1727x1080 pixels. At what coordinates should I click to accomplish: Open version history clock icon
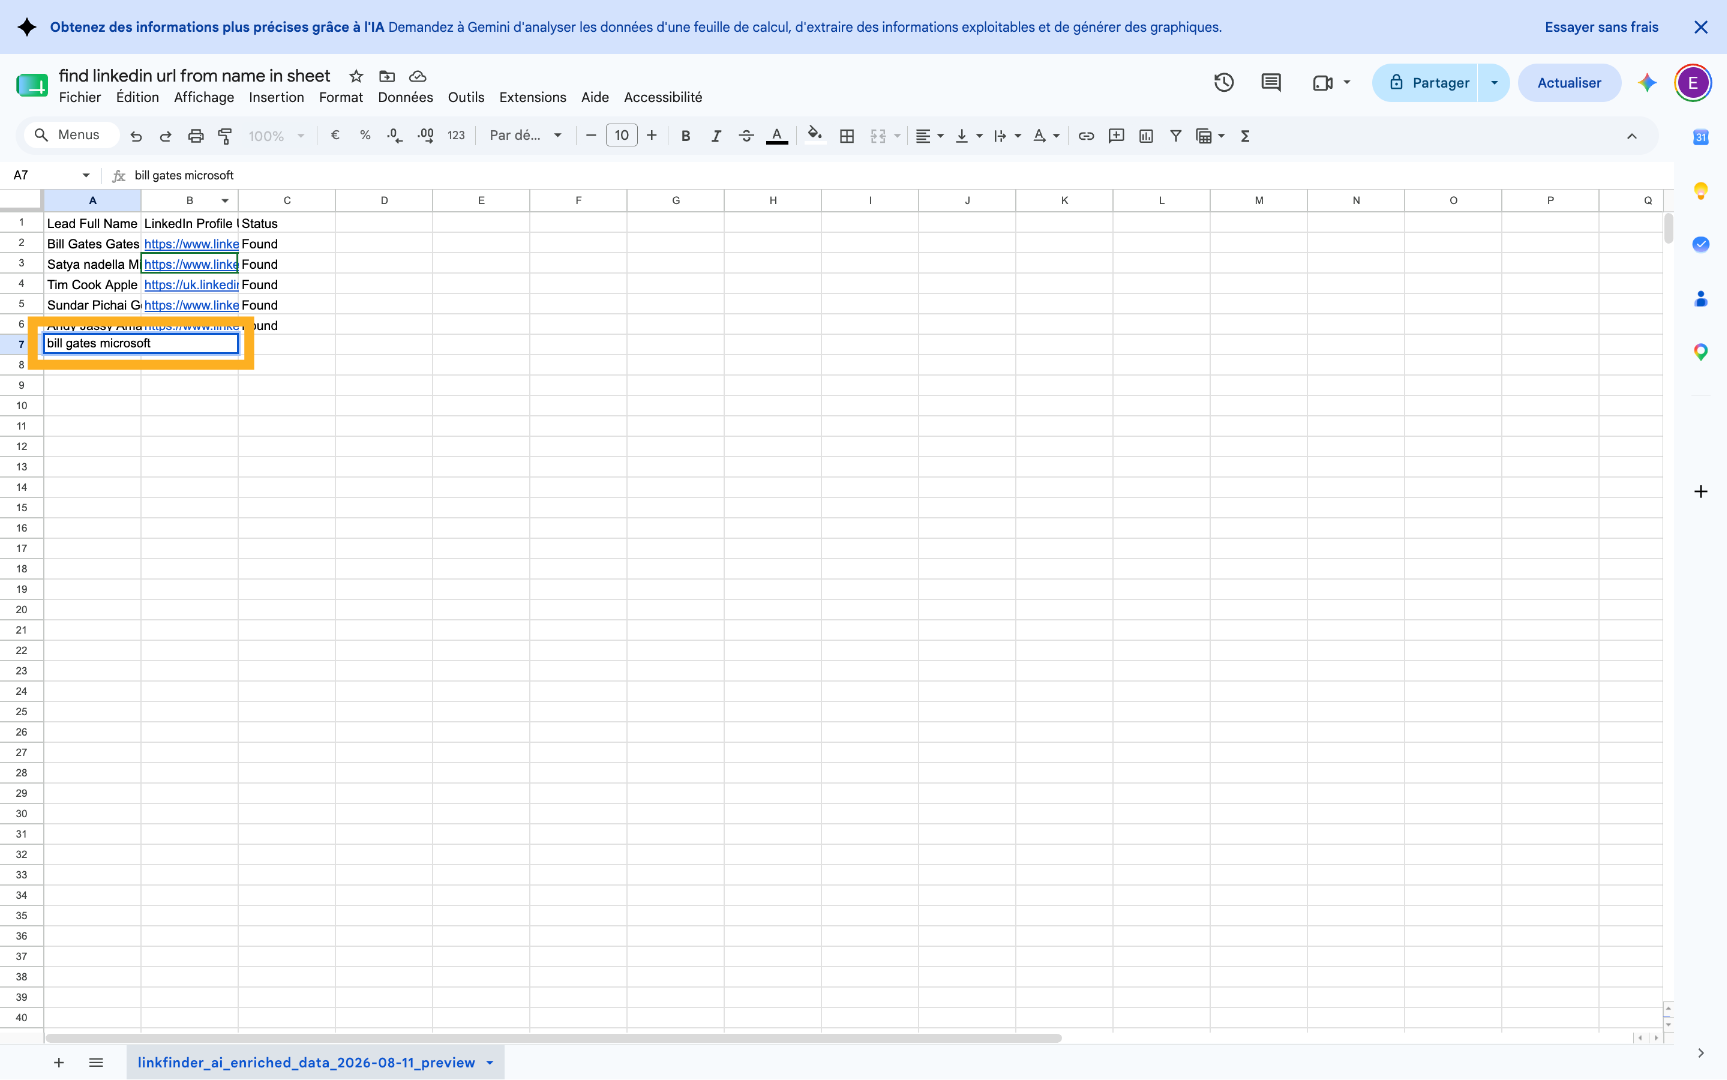1224,83
